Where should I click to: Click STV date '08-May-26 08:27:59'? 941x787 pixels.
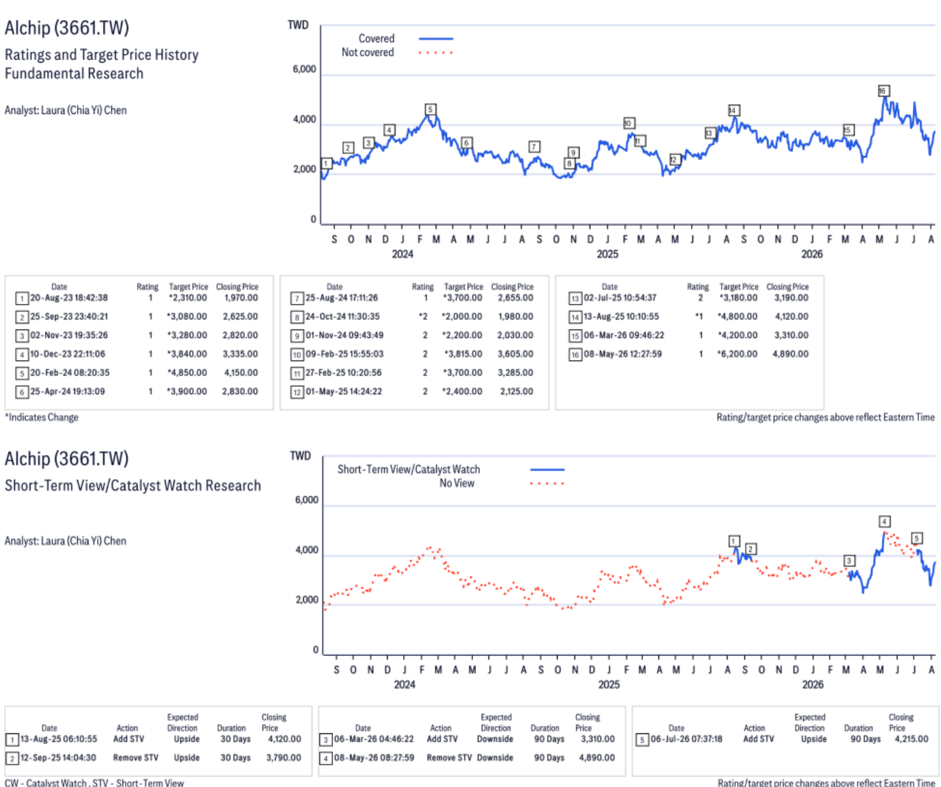click(374, 758)
